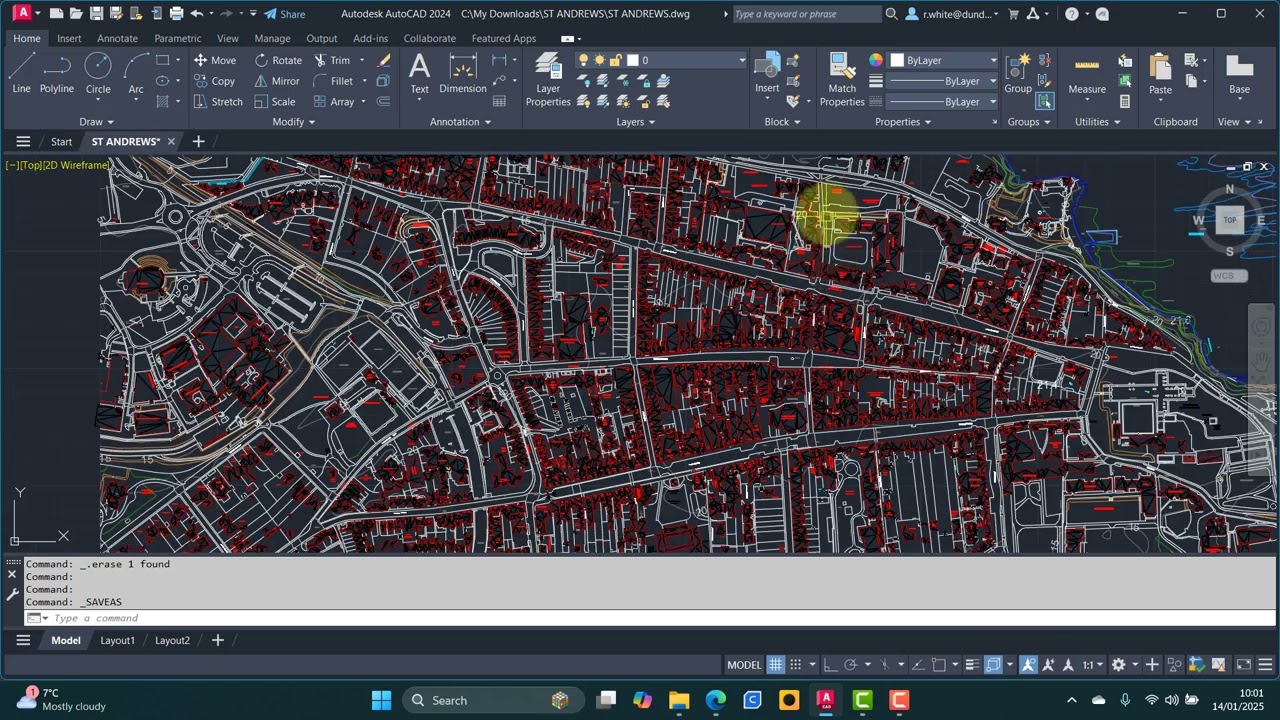Open the application menu A button
This screenshot has width=1280, height=720.
coord(22,13)
